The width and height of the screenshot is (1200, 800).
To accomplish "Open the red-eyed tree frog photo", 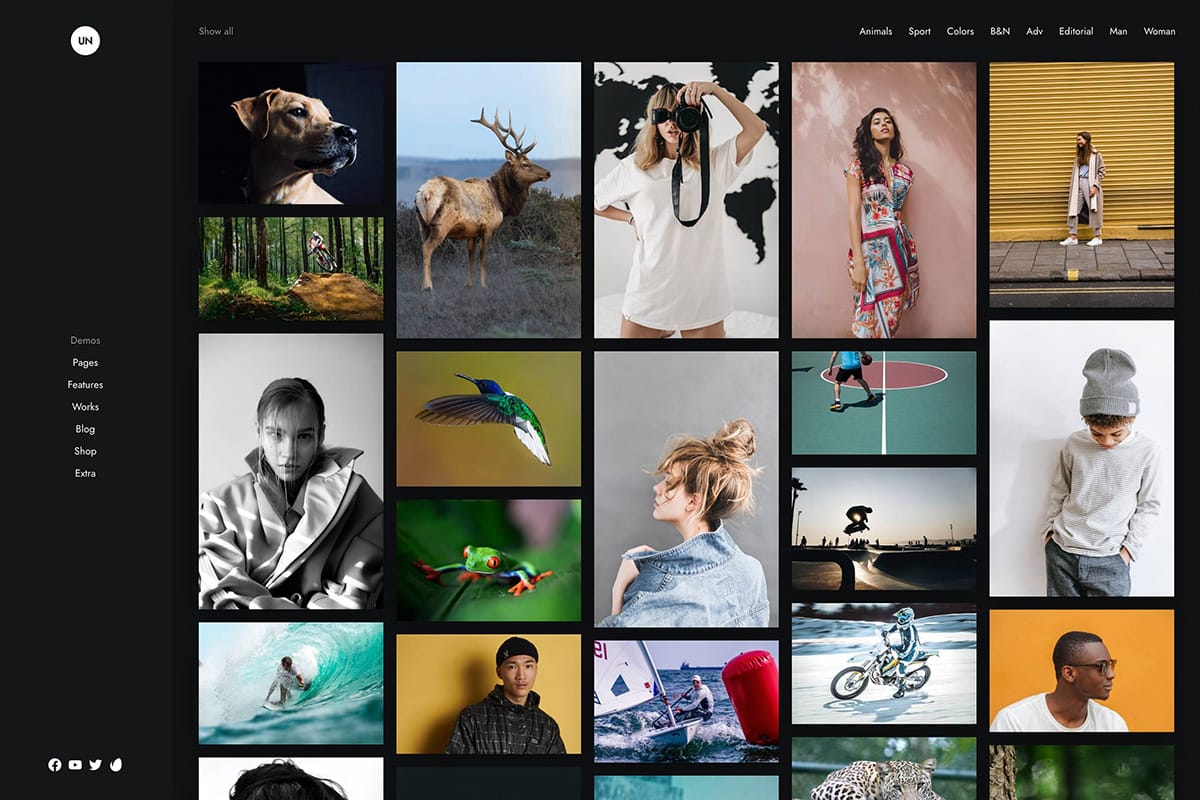I will [488, 560].
